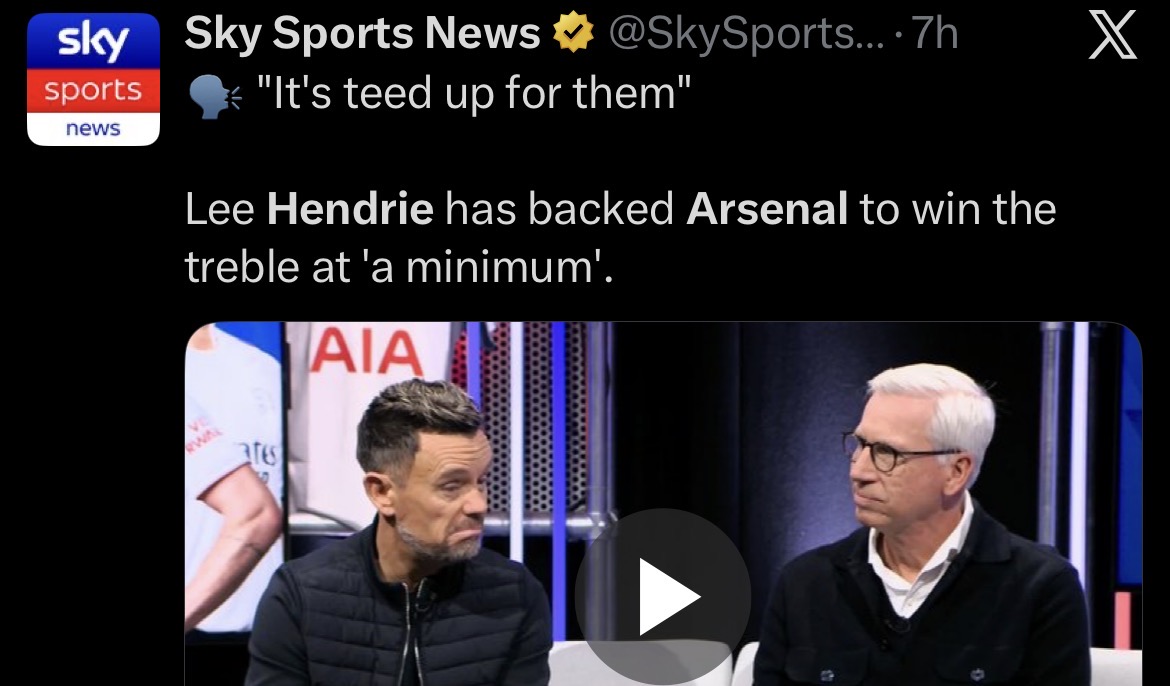Click the gold verified badge
The width and height of the screenshot is (1170, 686).
[572, 34]
